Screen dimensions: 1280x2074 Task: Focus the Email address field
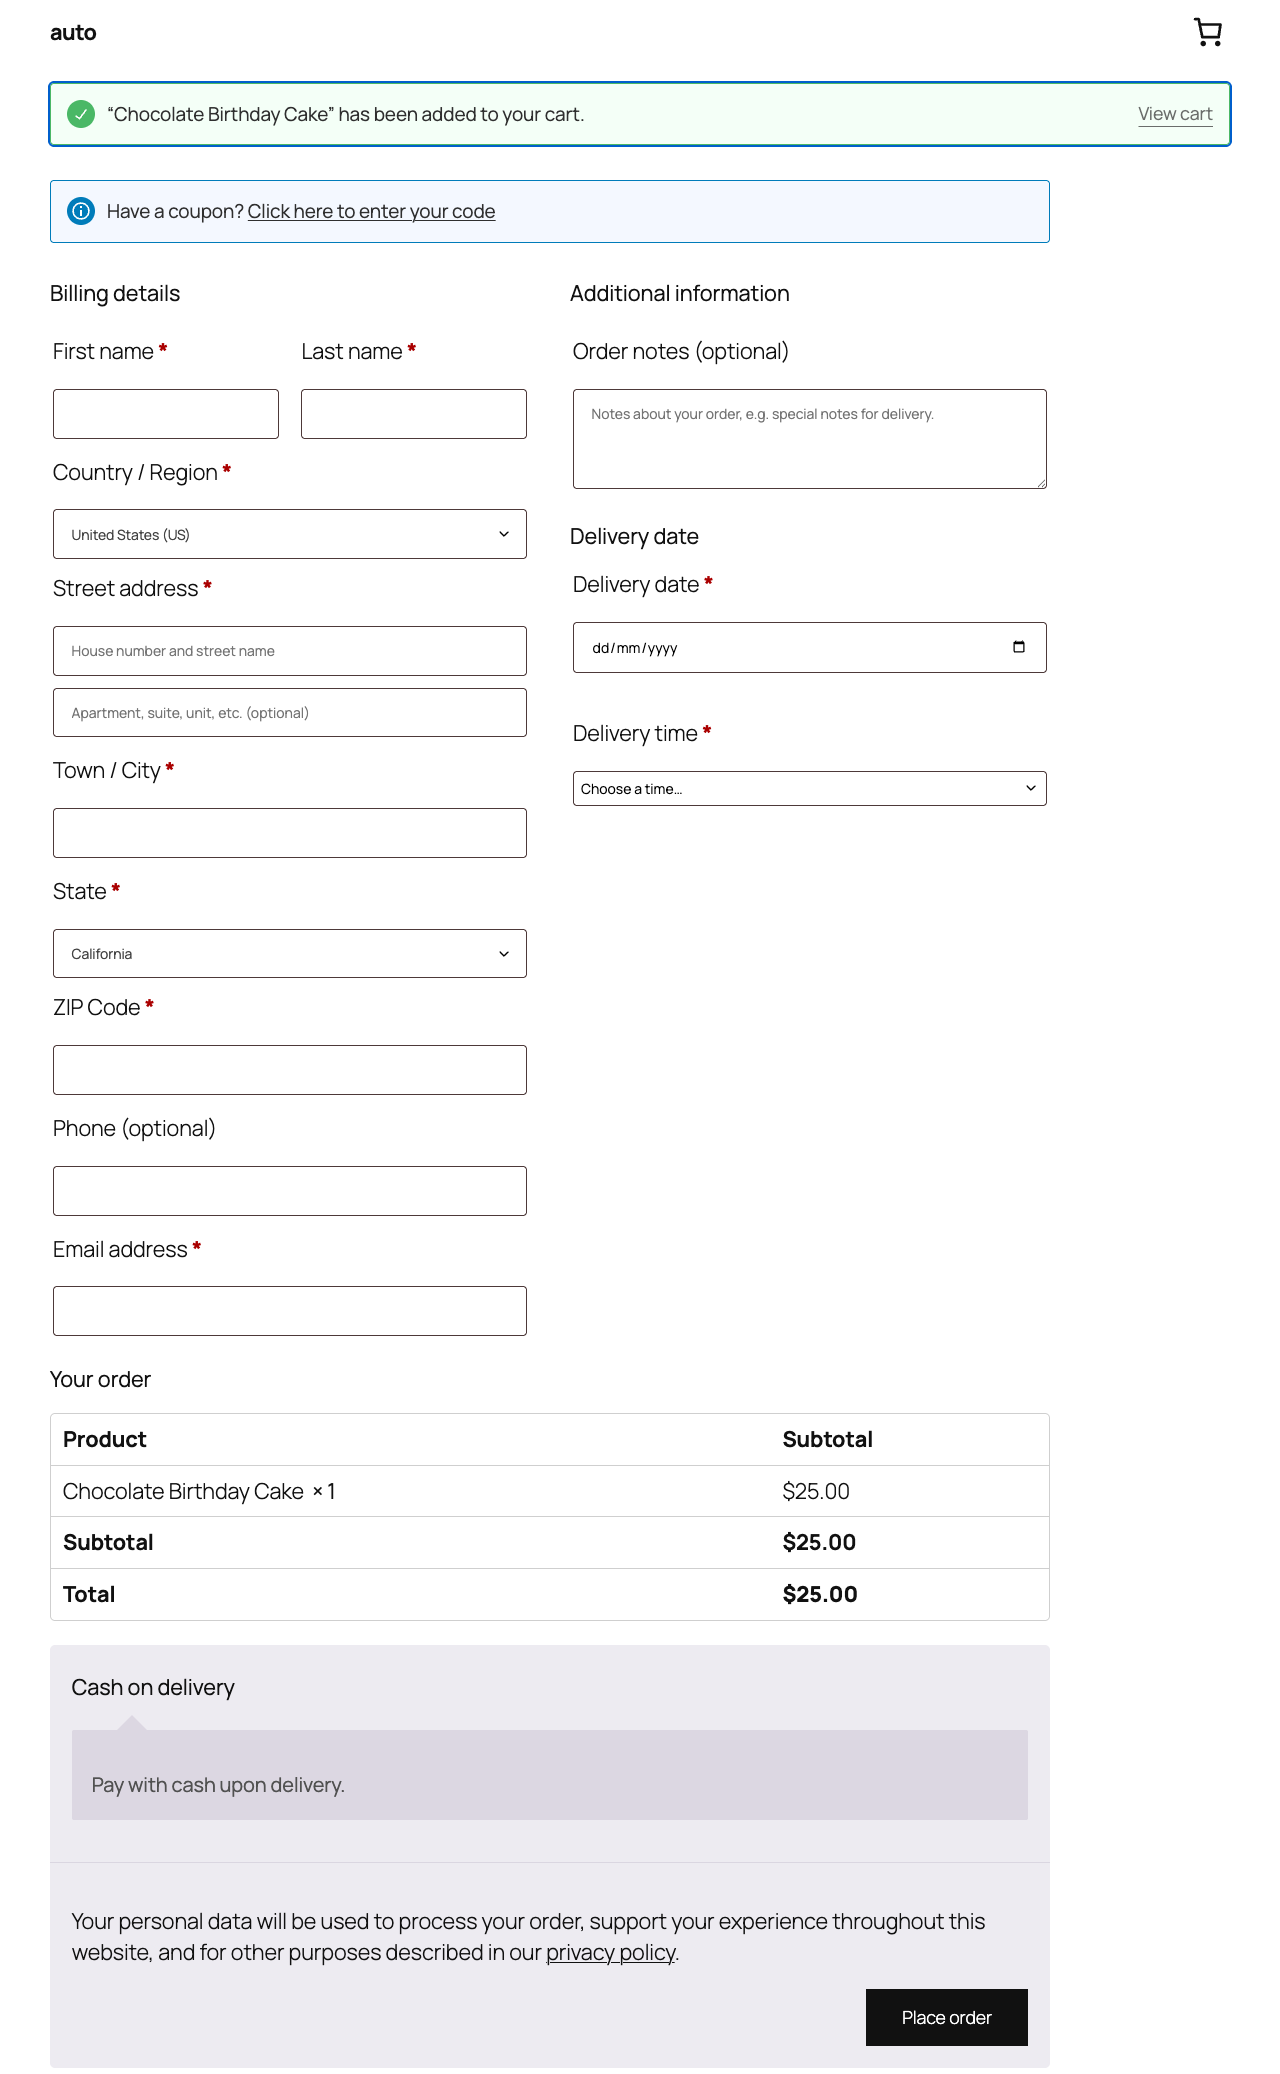point(290,1311)
